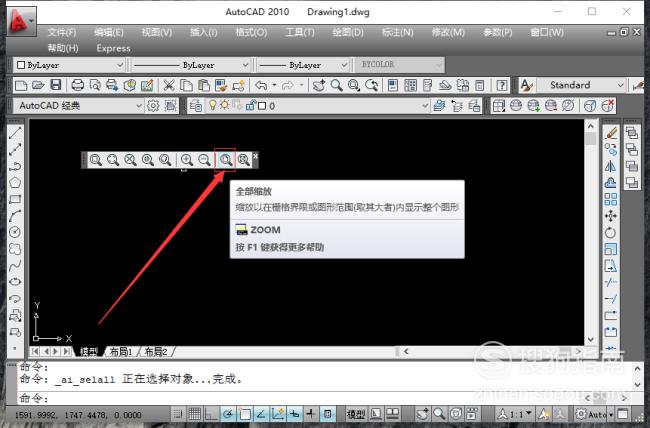650x428 pixels.
Task: Click Zoom Out minus magnifier icon
Action: point(204,160)
